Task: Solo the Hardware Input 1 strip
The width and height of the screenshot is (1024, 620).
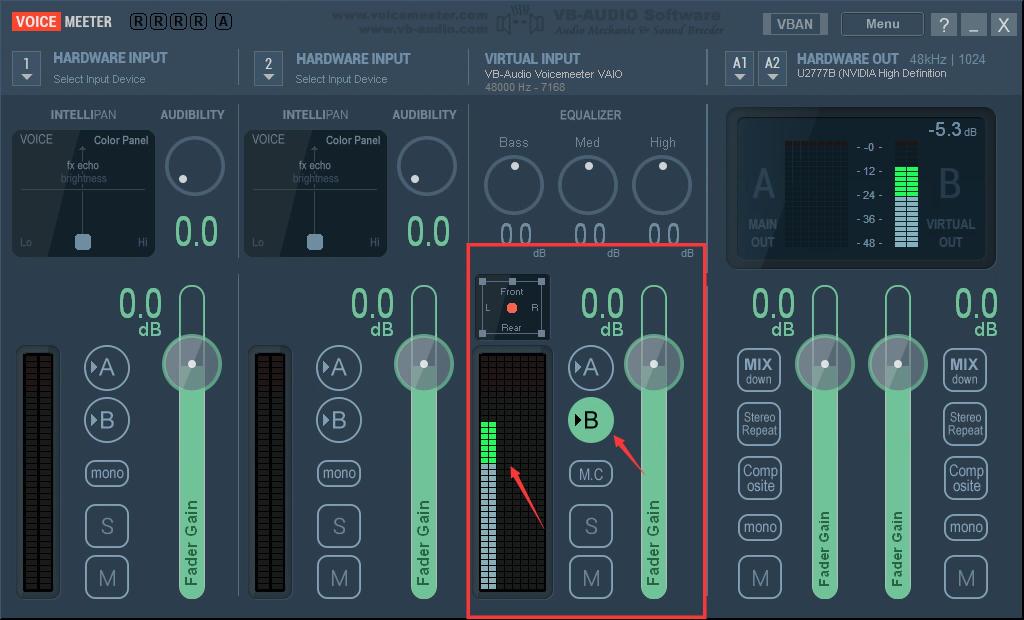Action: [x=107, y=525]
